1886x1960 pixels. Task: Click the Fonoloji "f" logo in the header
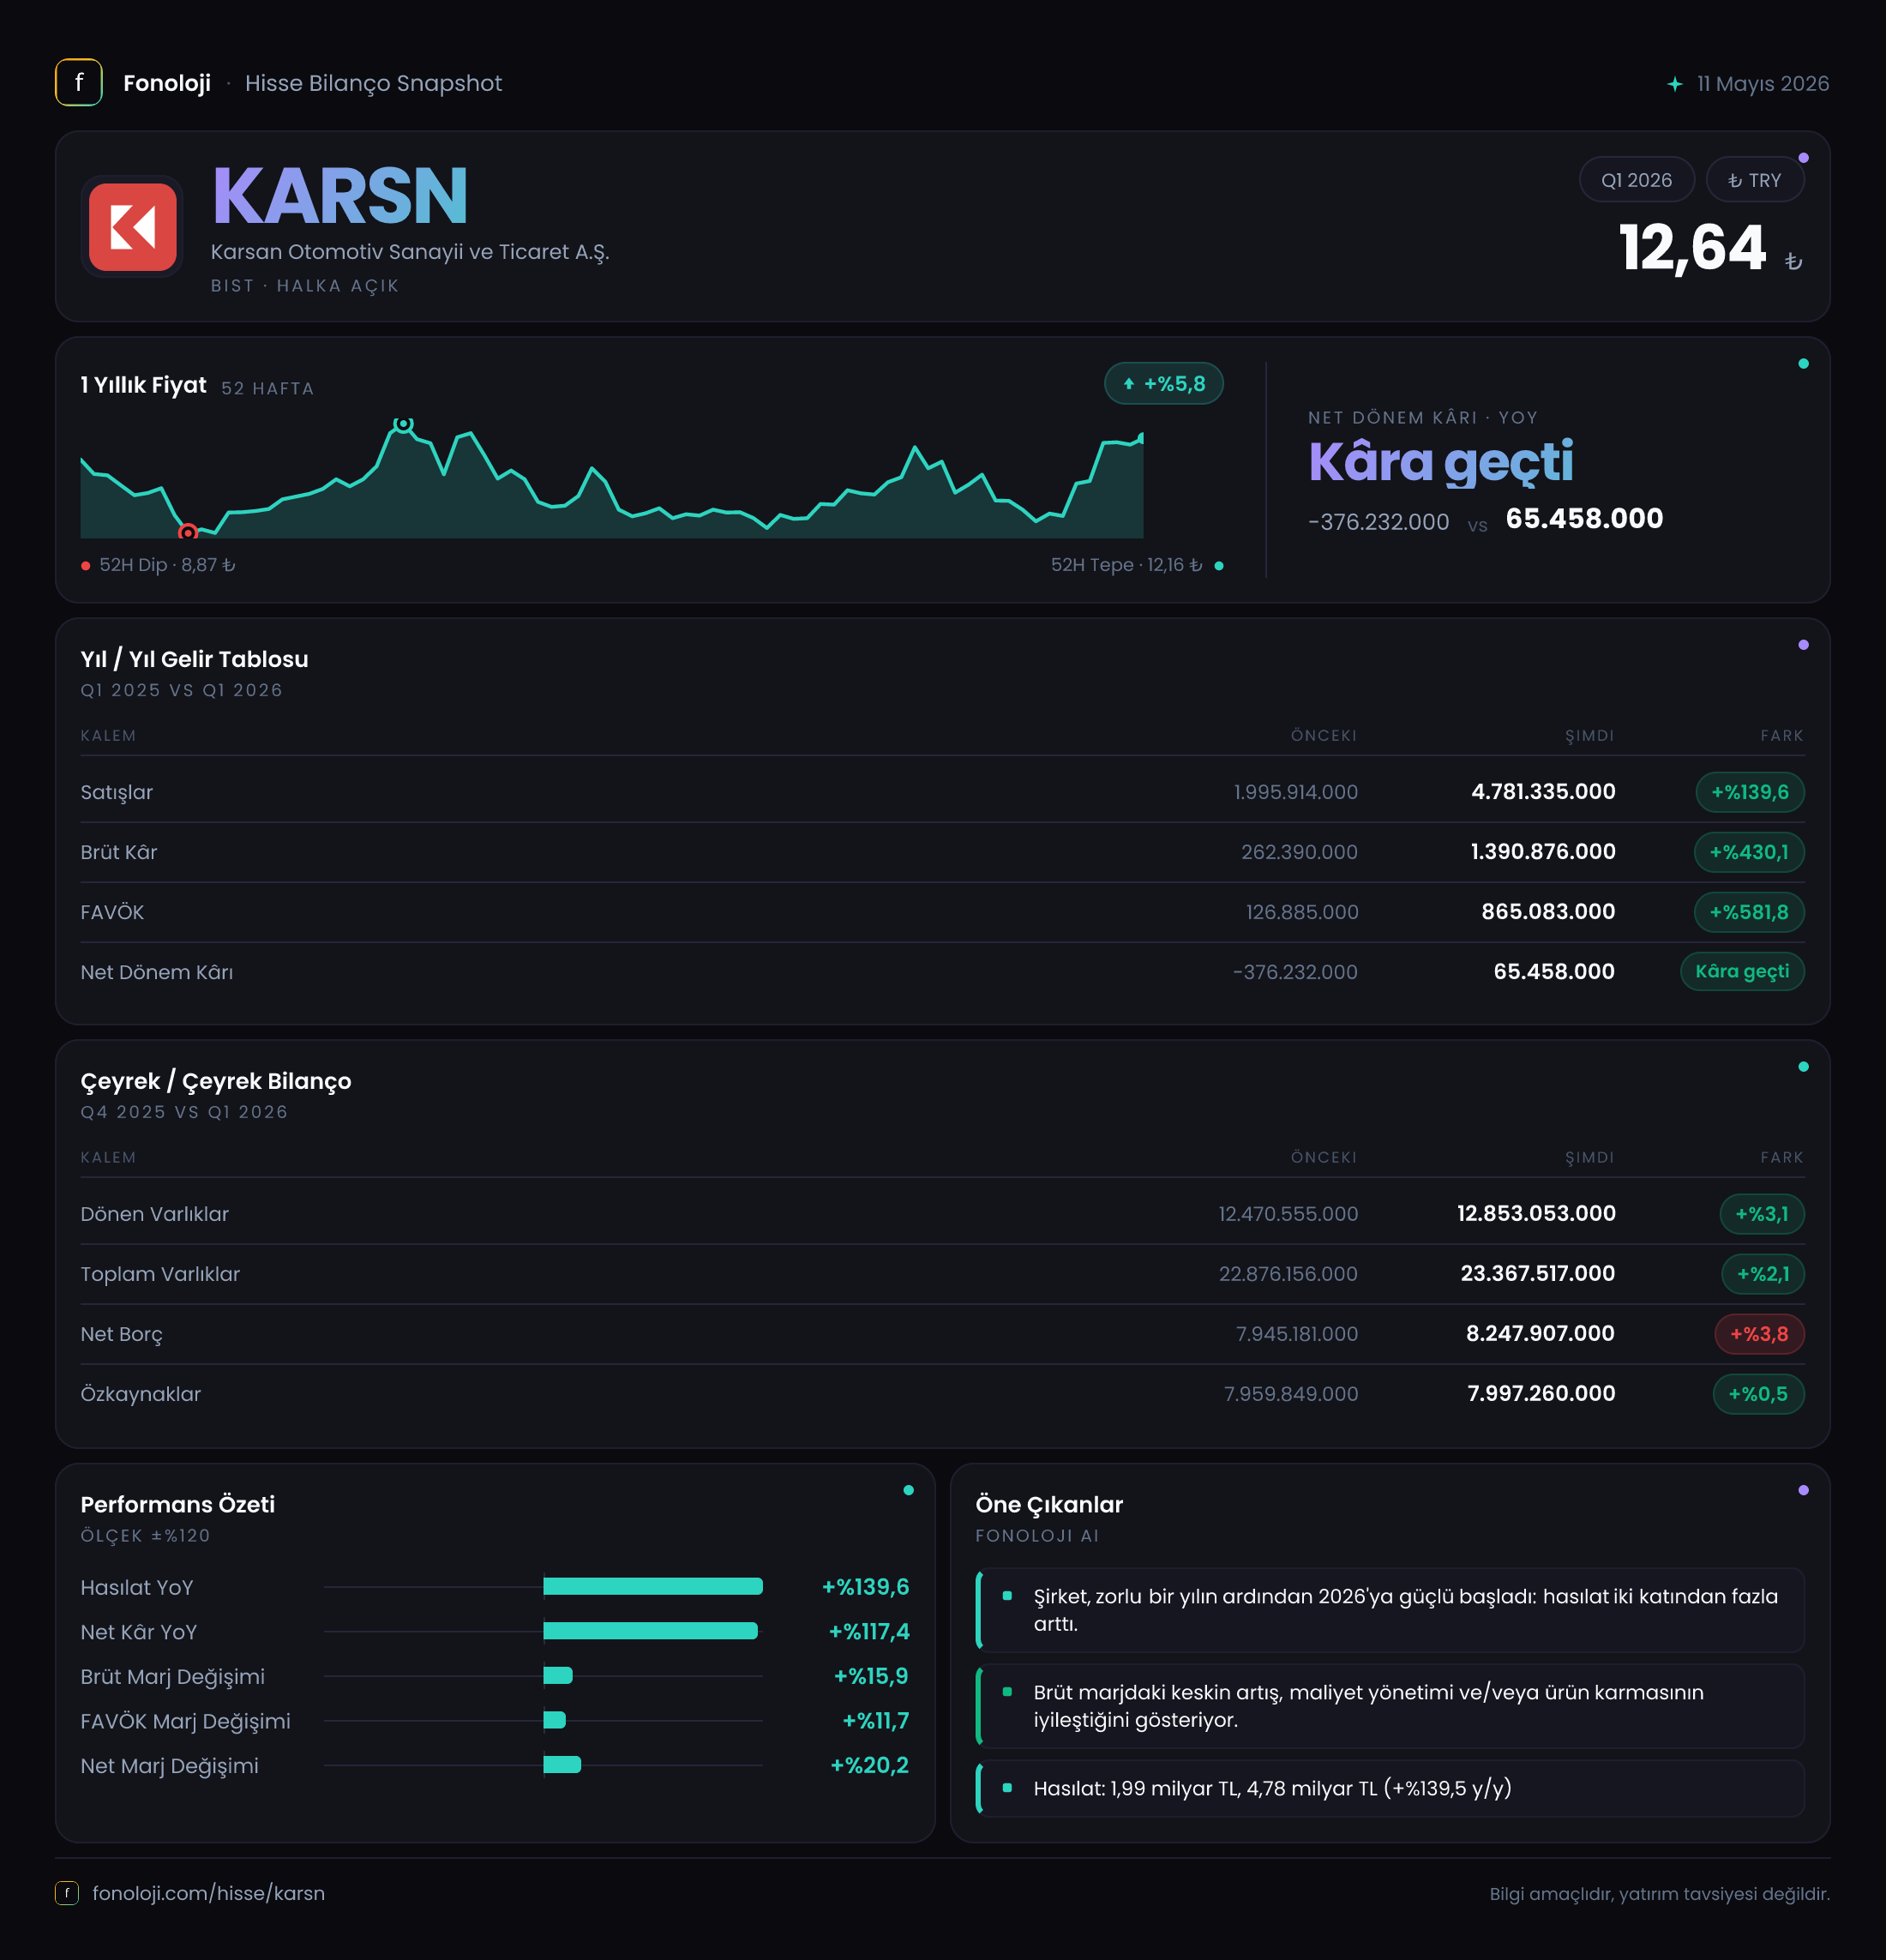pyautogui.click(x=79, y=83)
